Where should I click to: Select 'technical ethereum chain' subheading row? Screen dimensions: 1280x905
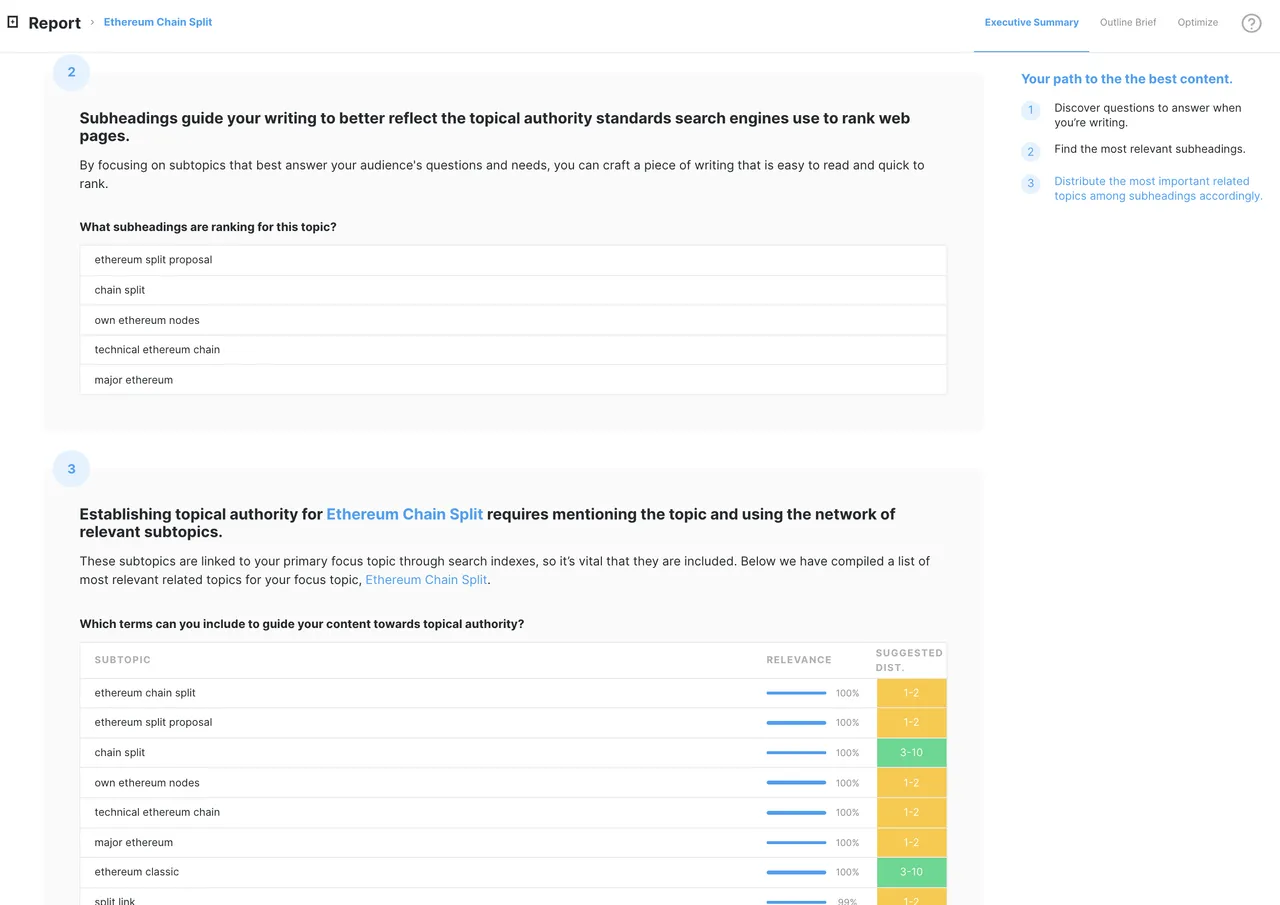coord(513,350)
